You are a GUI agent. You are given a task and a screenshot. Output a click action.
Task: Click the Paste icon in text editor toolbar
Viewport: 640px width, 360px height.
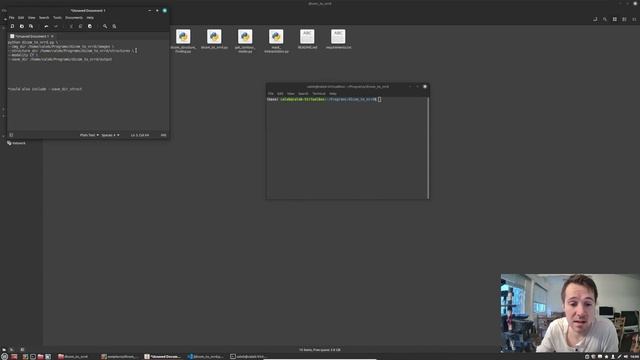pyautogui.click(x=90, y=26)
